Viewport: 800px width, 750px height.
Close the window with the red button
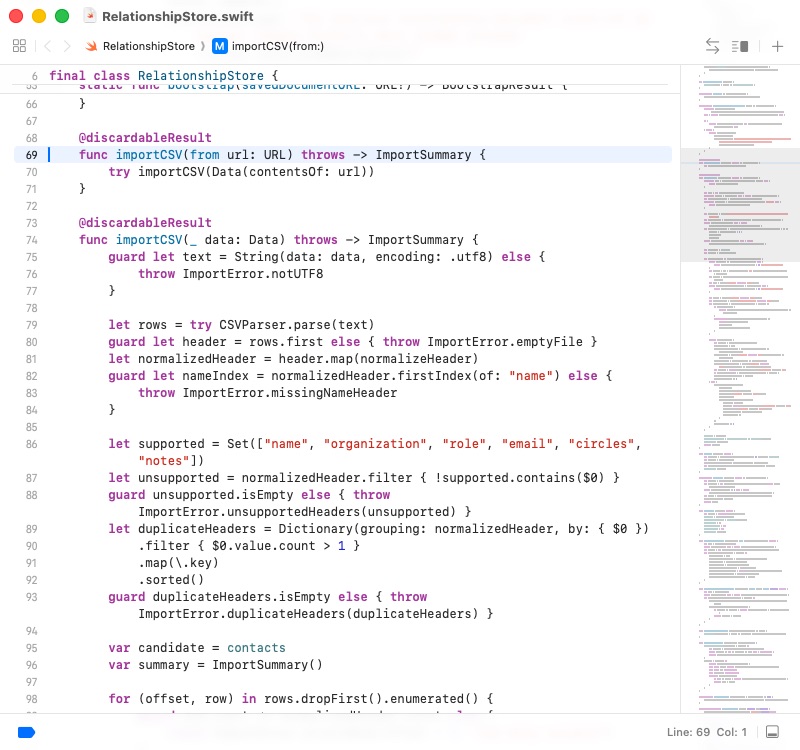point(16,16)
